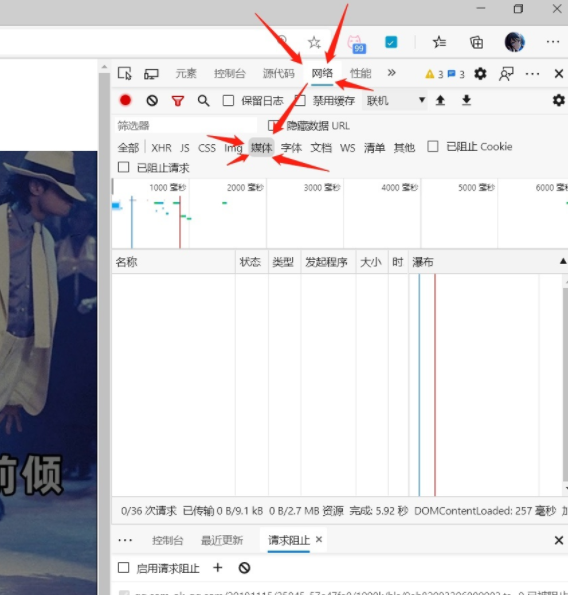
Task: Check the 已阻止请求 checkbox
Action: click(x=123, y=167)
